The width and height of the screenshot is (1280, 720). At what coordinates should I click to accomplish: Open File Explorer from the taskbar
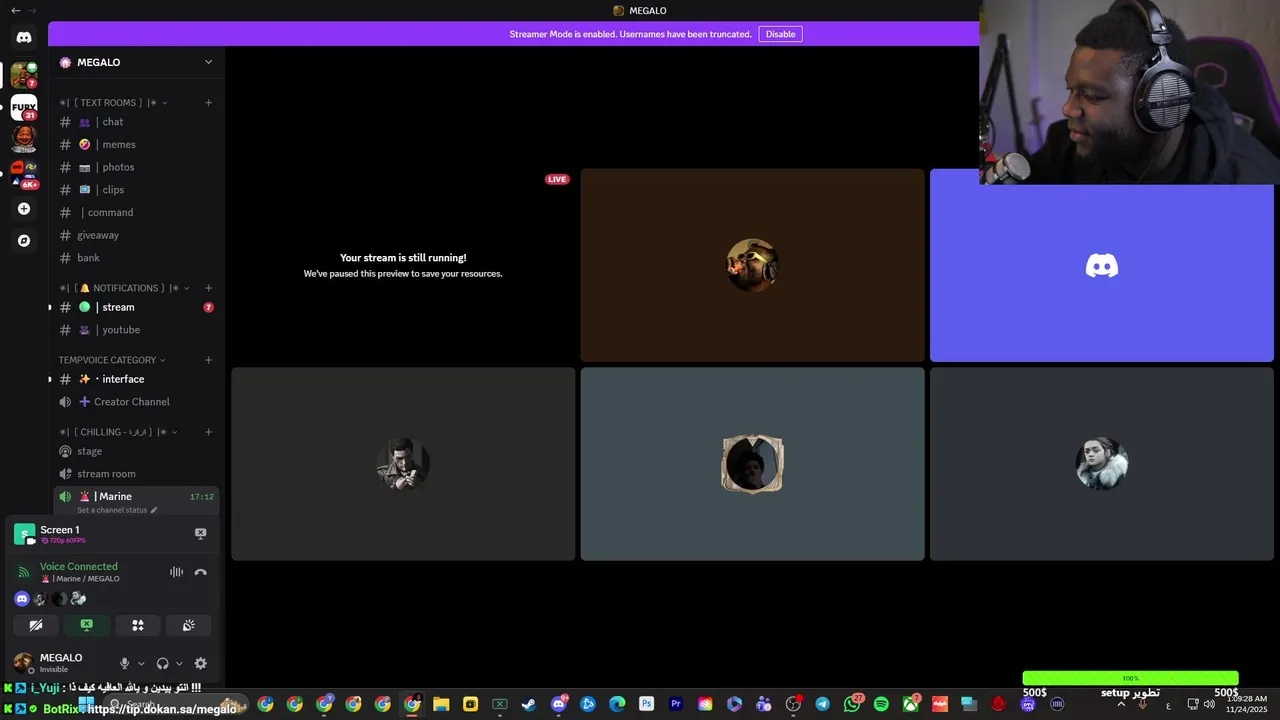(441, 704)
